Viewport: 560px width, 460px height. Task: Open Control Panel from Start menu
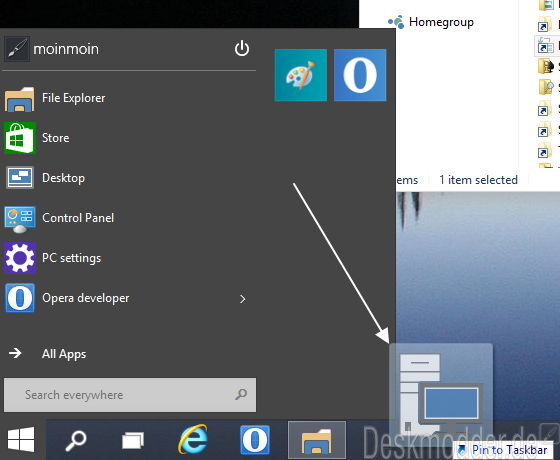coord(129,218)
